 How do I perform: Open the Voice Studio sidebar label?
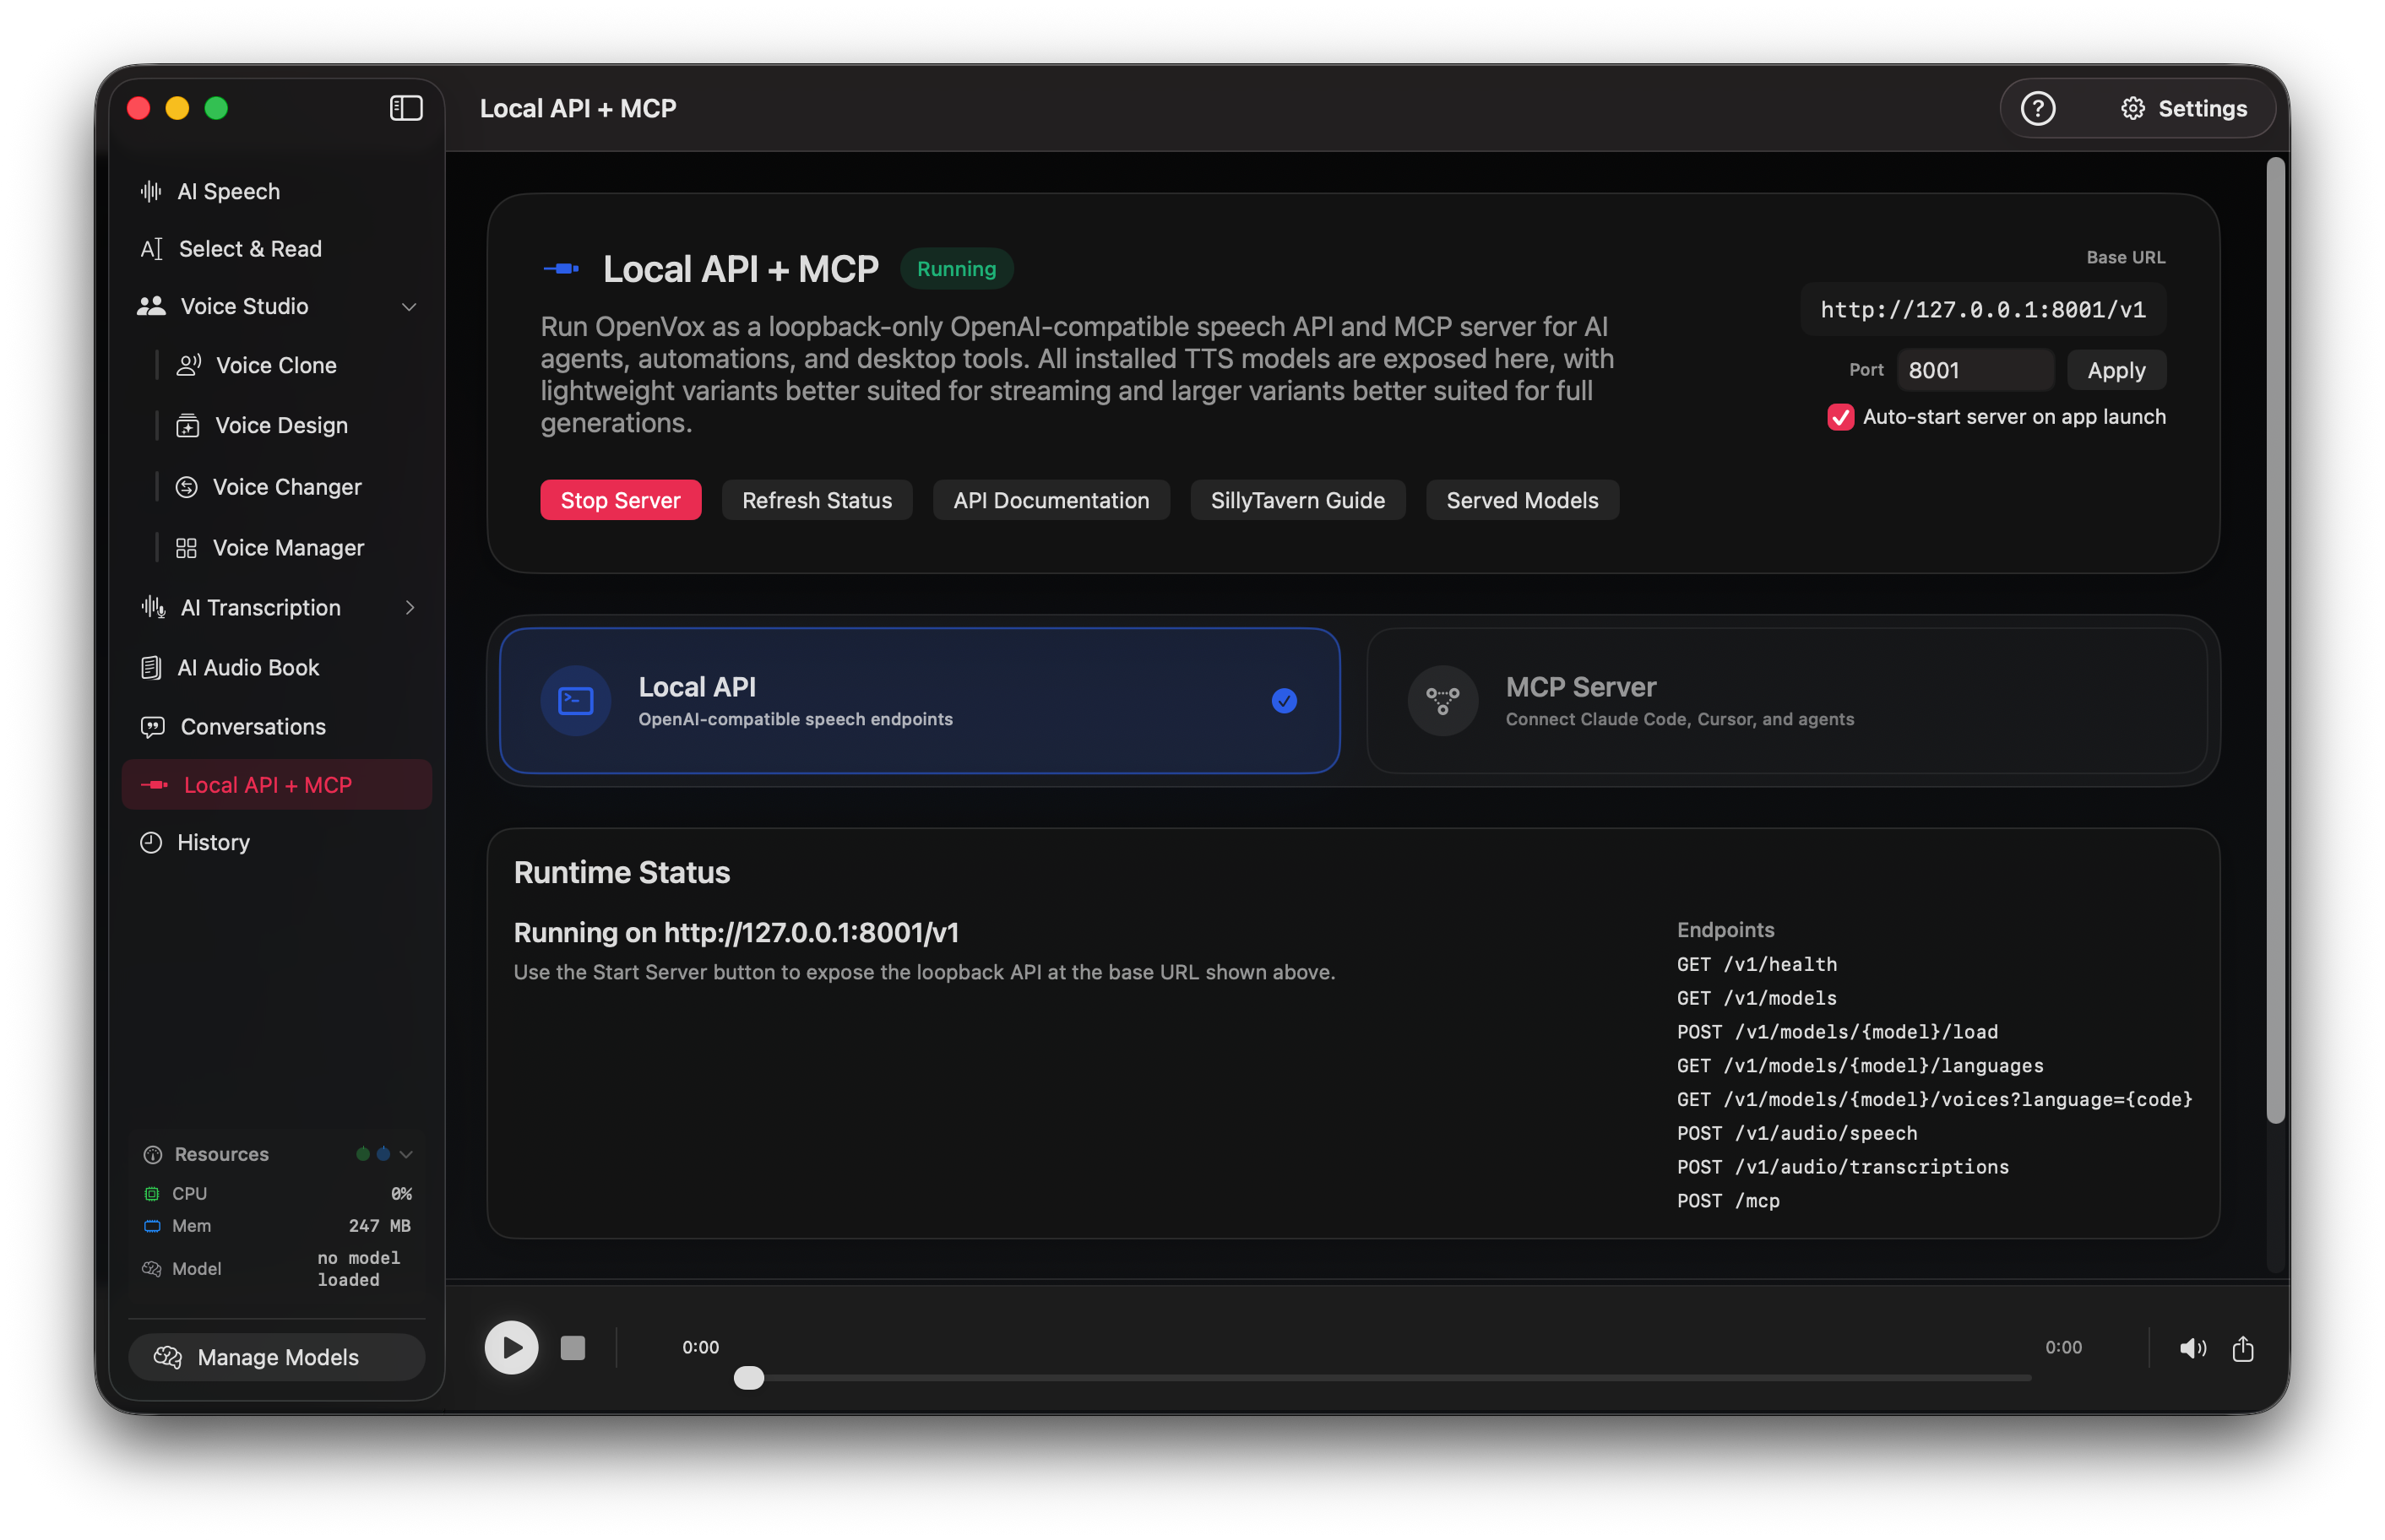[x=244, y=307]
